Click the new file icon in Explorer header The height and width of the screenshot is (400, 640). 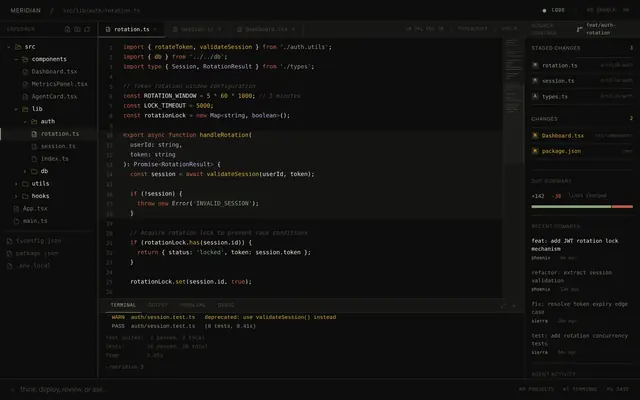click(68, 29)
